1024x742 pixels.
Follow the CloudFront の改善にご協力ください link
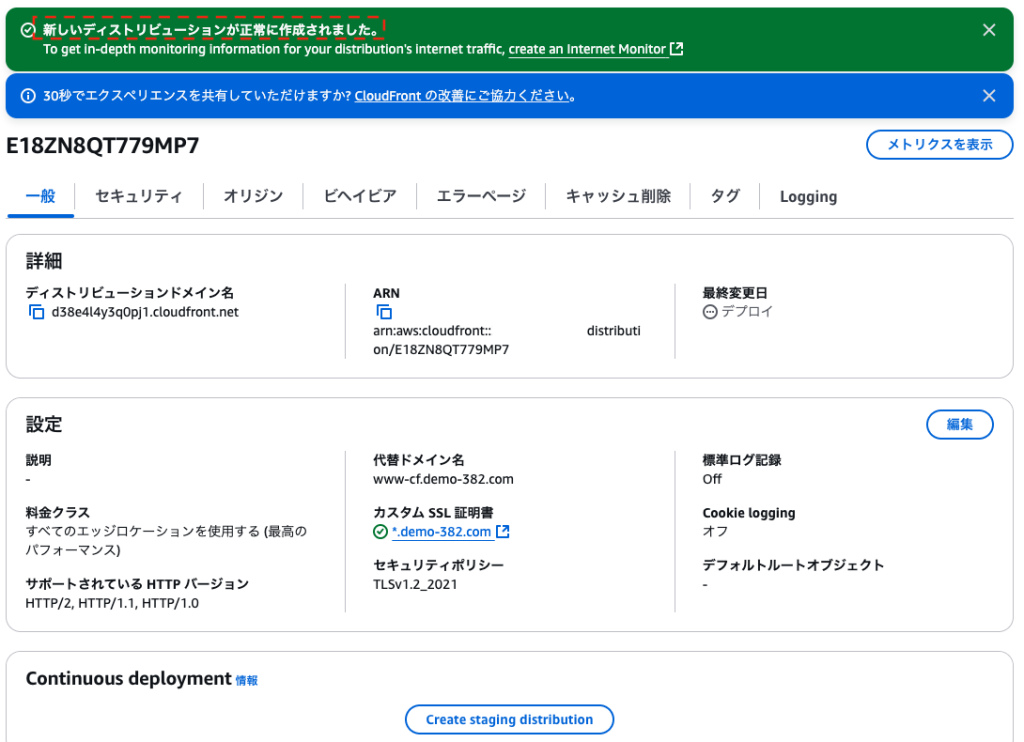[x=462, y=96]
